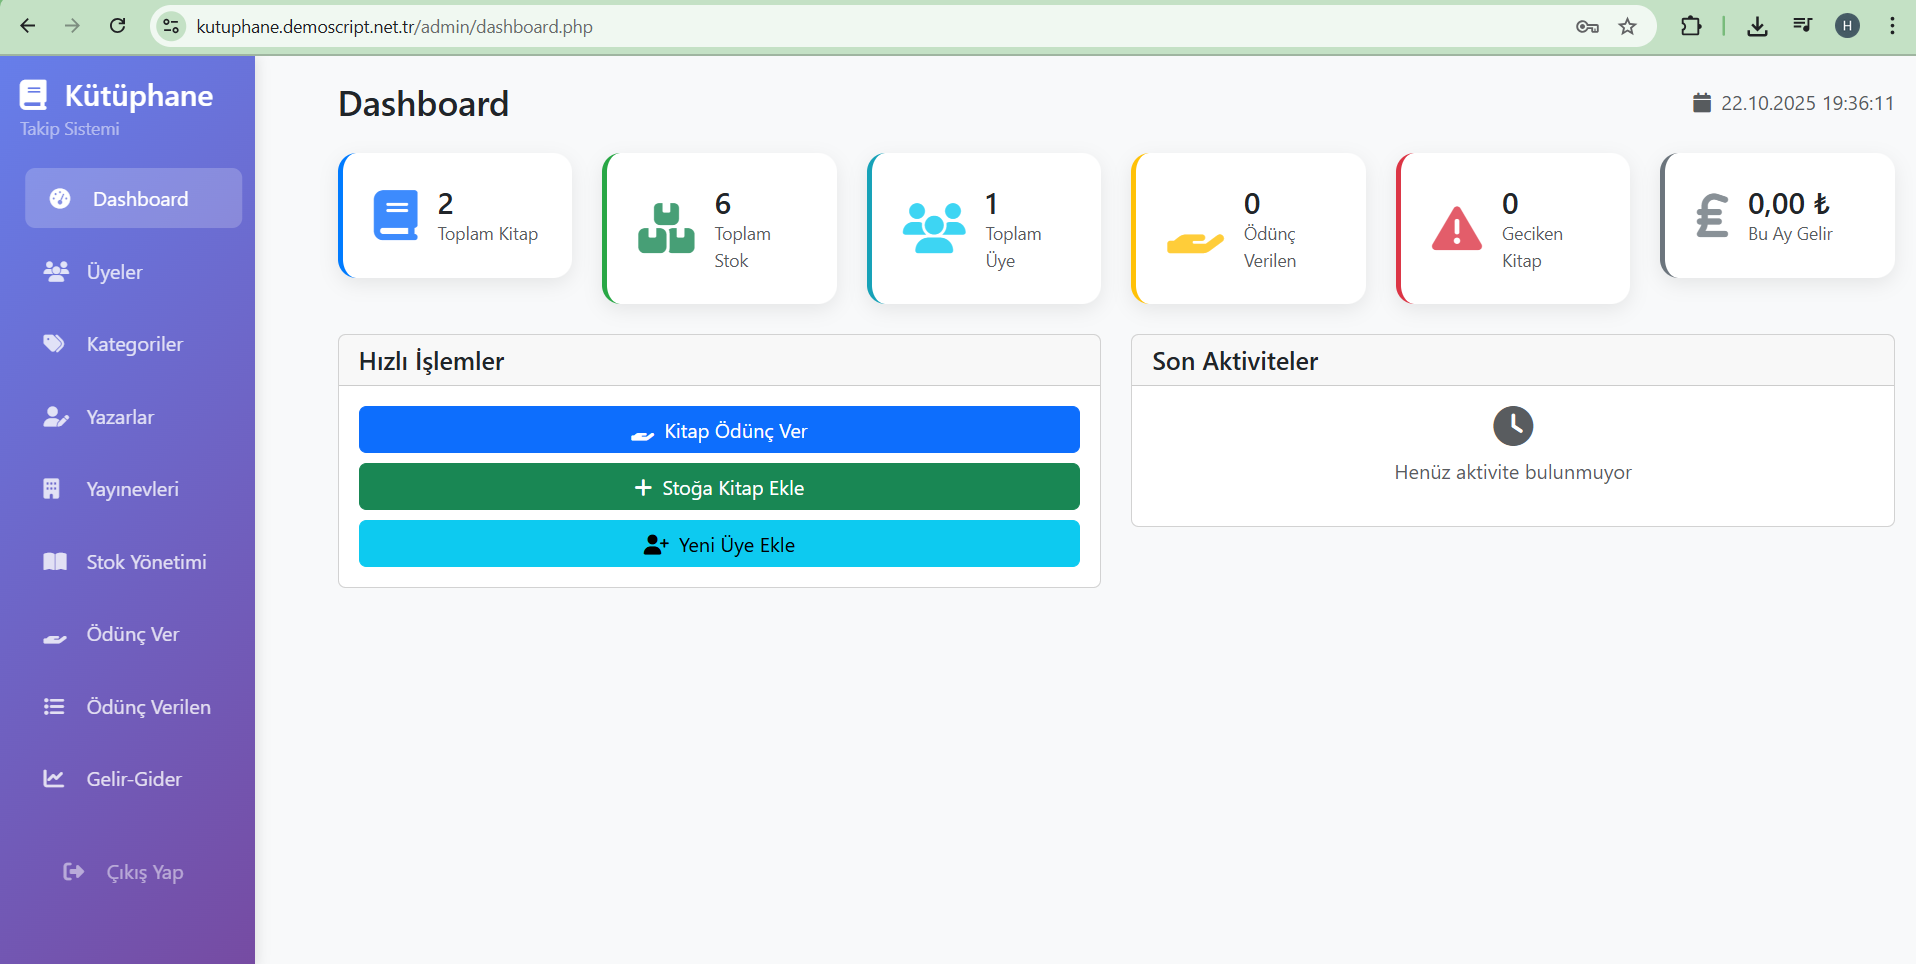Click the clock icon in Son Aktiviteler

[1512, 426]
